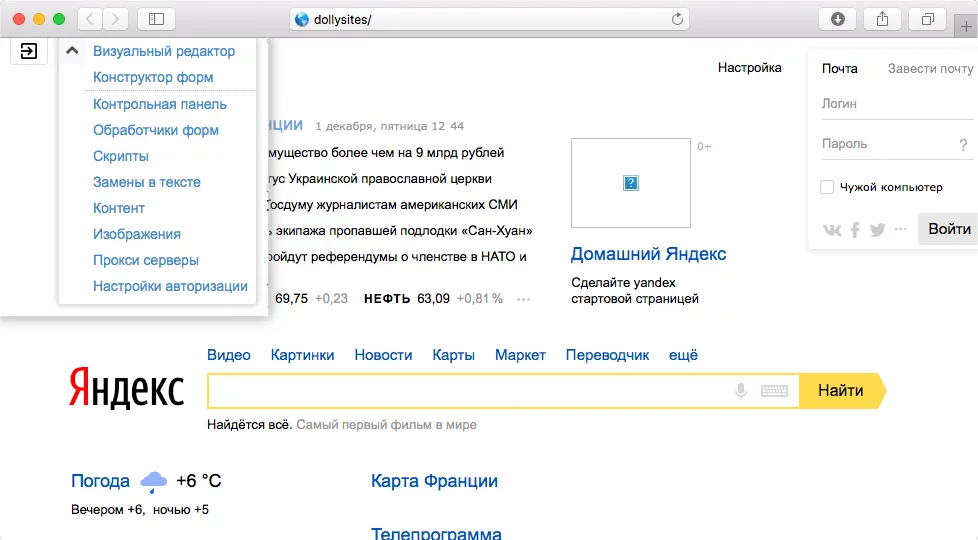Focus the Логин input field
Screen dimensions: 978x540
[x=897, y=104]
